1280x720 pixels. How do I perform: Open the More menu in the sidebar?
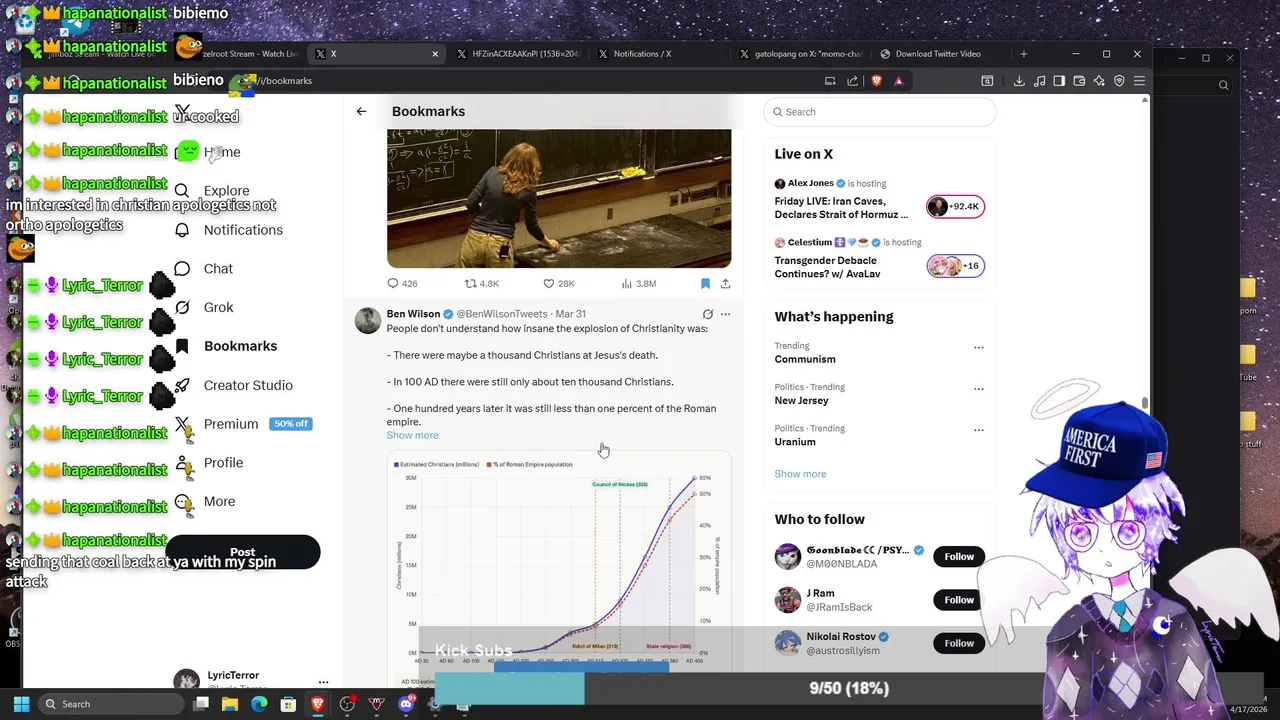coord(205,502)
